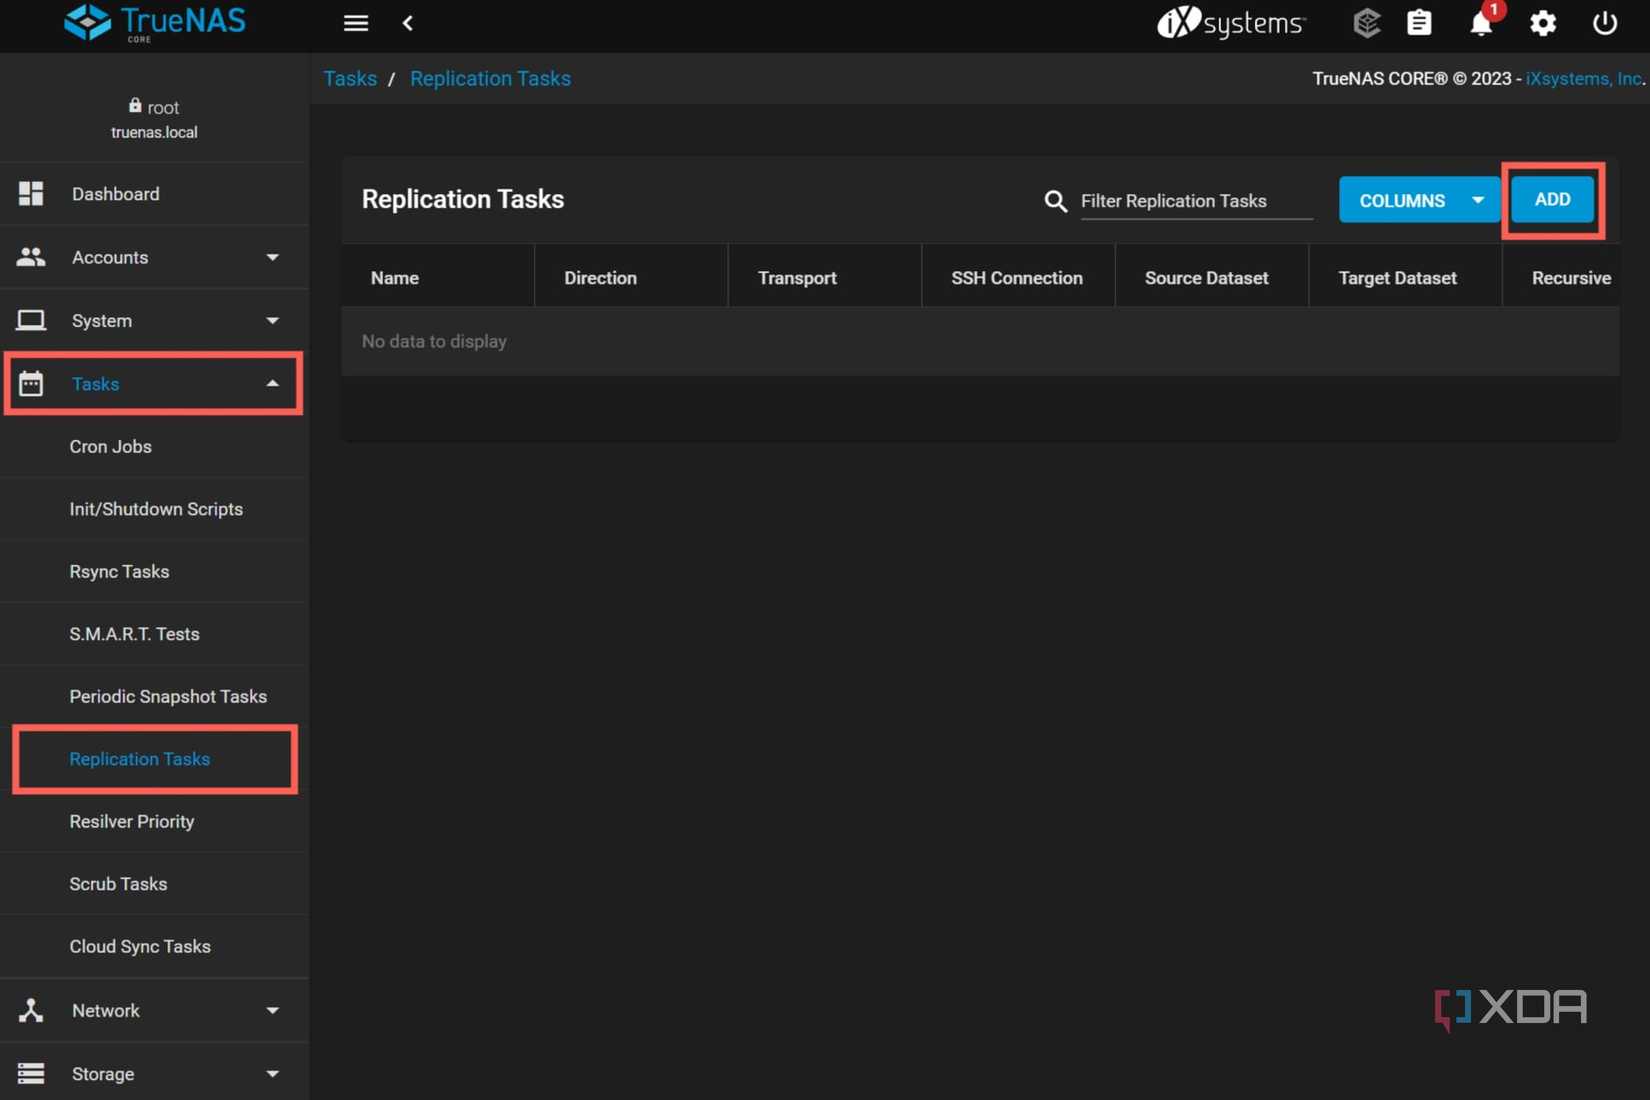Open the settings gear icon
The height and width of the screenshot is (1100, 1650).
click(x=1543, y=23)
